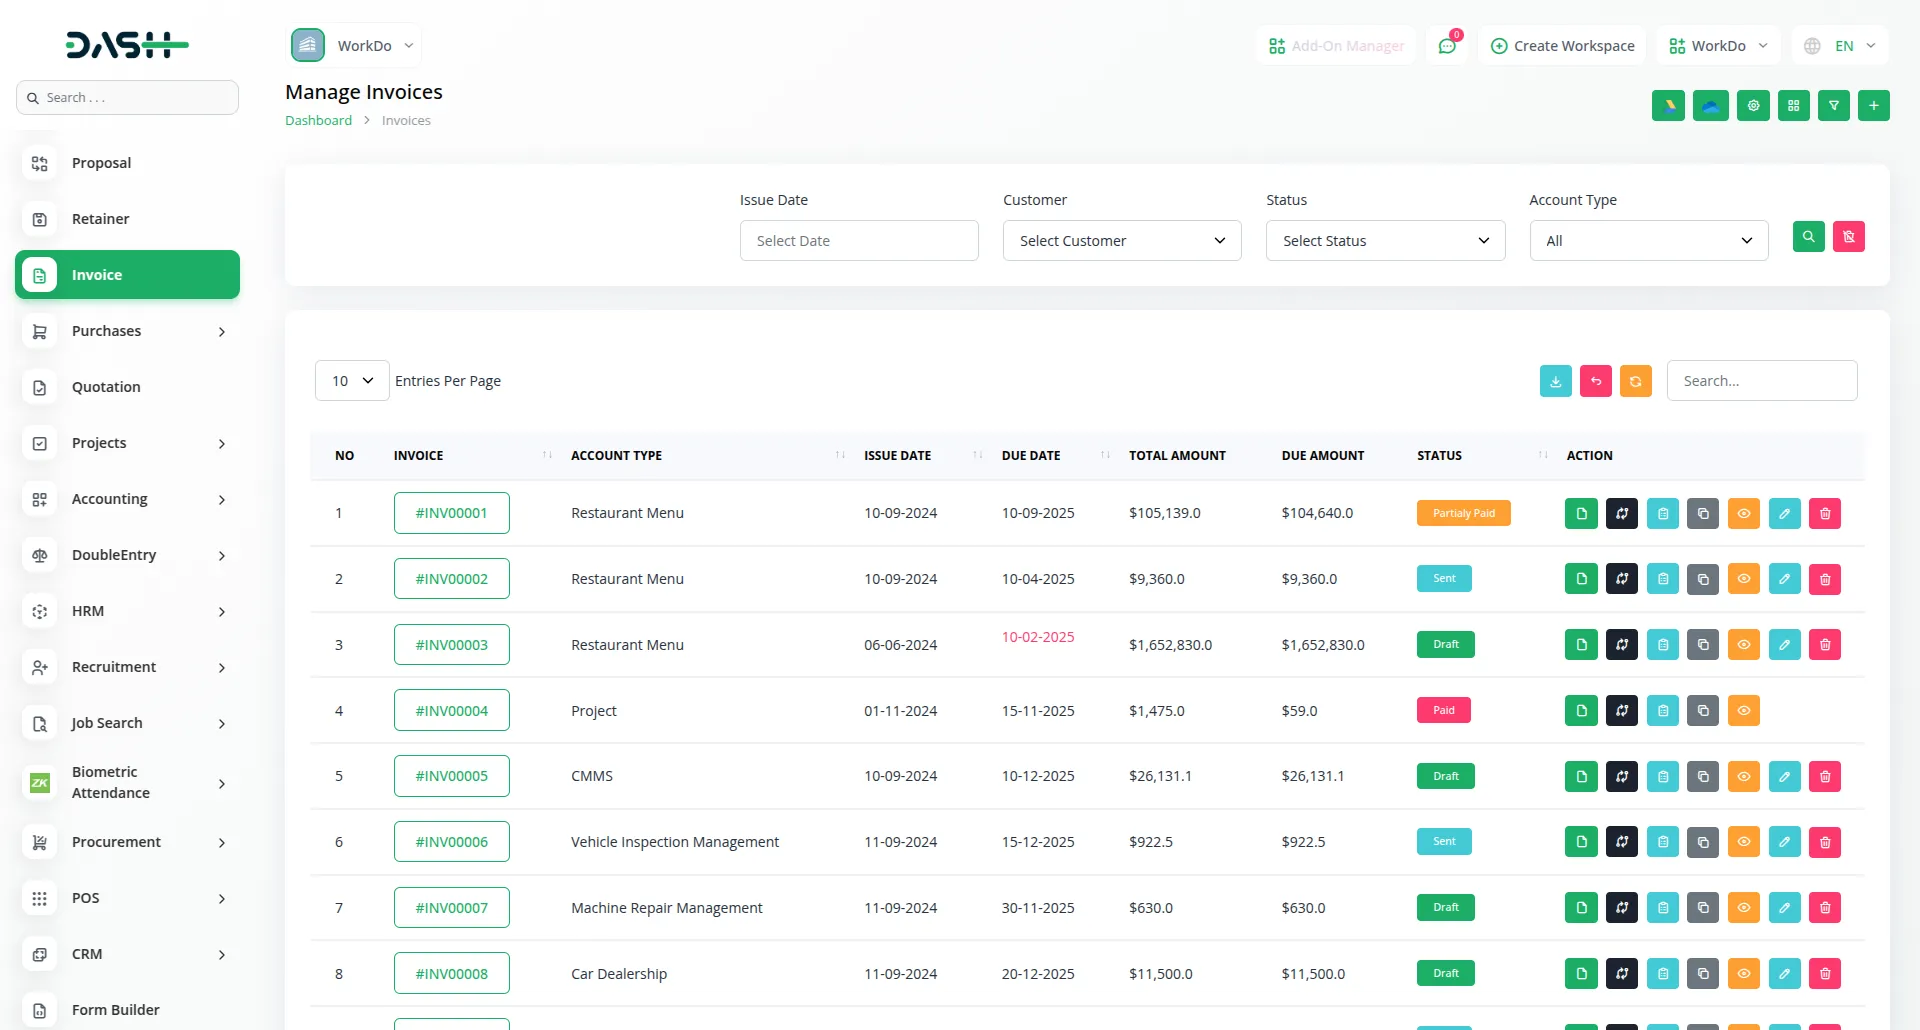Image resolution: width=1920 pixels, height=1030 pixels.
Task: Sort table by Invoice column header
Action: tap(472, 455)
